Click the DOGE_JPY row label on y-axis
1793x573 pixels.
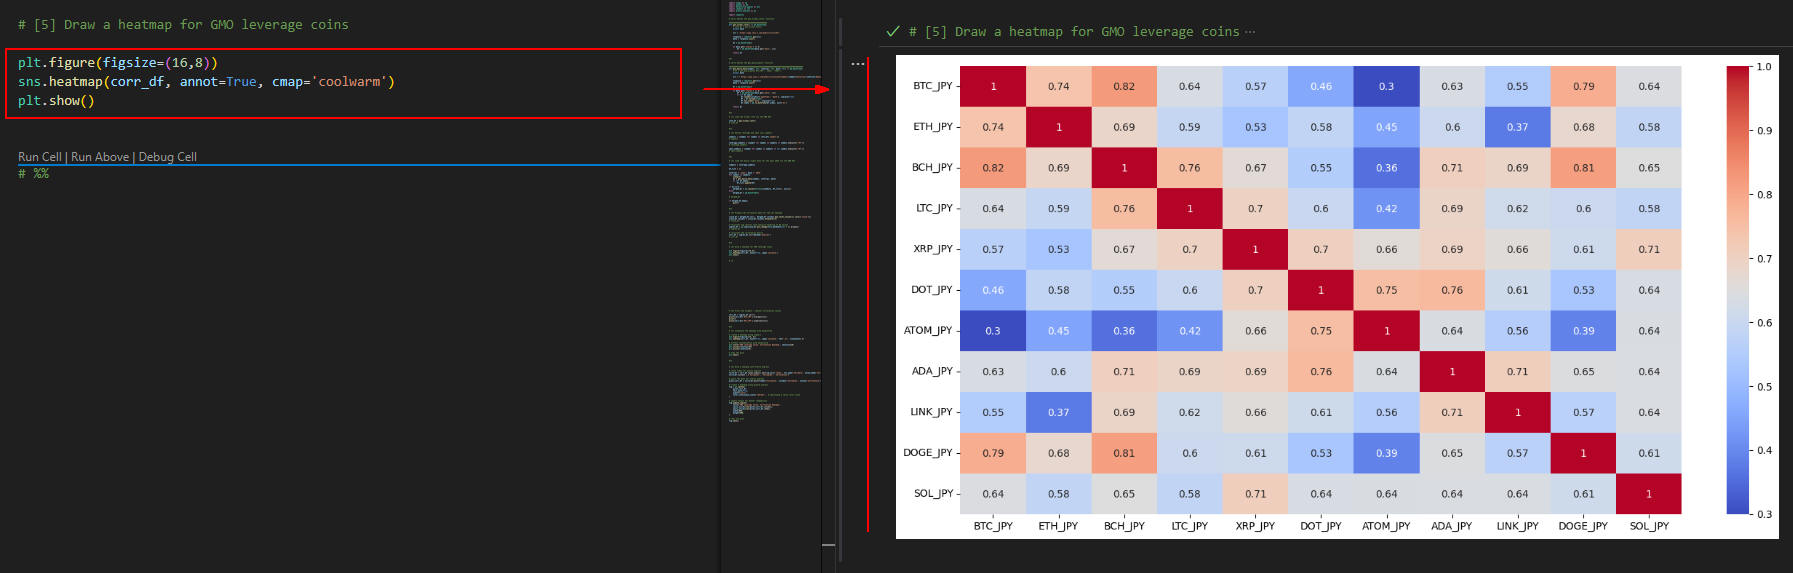pyautogui.click(x=928, y=453)
